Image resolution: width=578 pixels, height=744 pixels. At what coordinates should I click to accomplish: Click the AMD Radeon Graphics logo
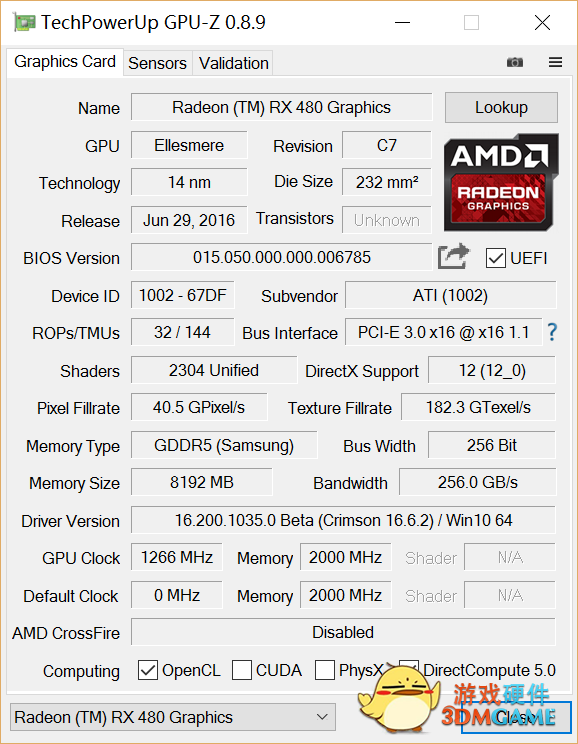pos(501,183)
